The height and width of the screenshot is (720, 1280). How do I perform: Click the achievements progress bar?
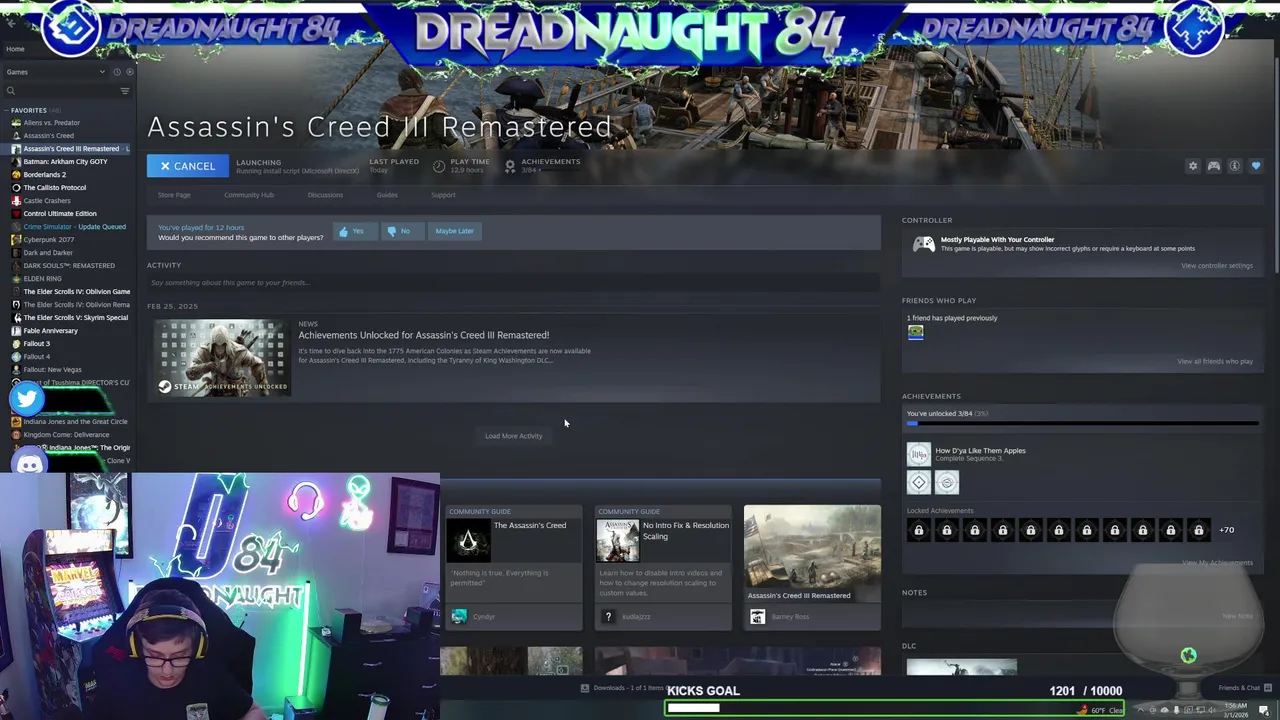point(1082,424)
